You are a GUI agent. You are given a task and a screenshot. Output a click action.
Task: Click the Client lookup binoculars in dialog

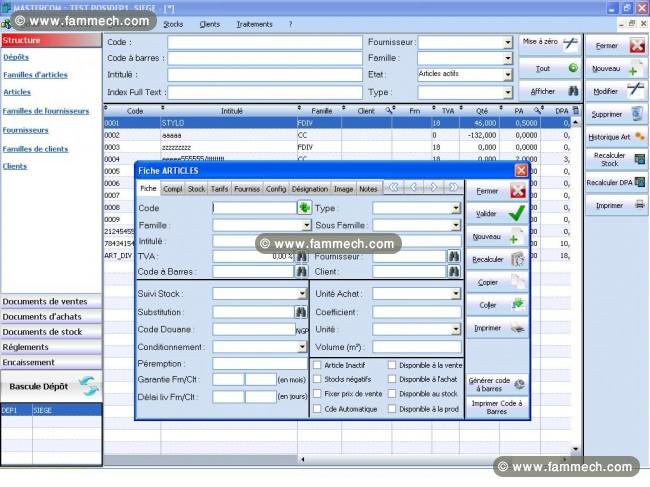coord(454,272)
